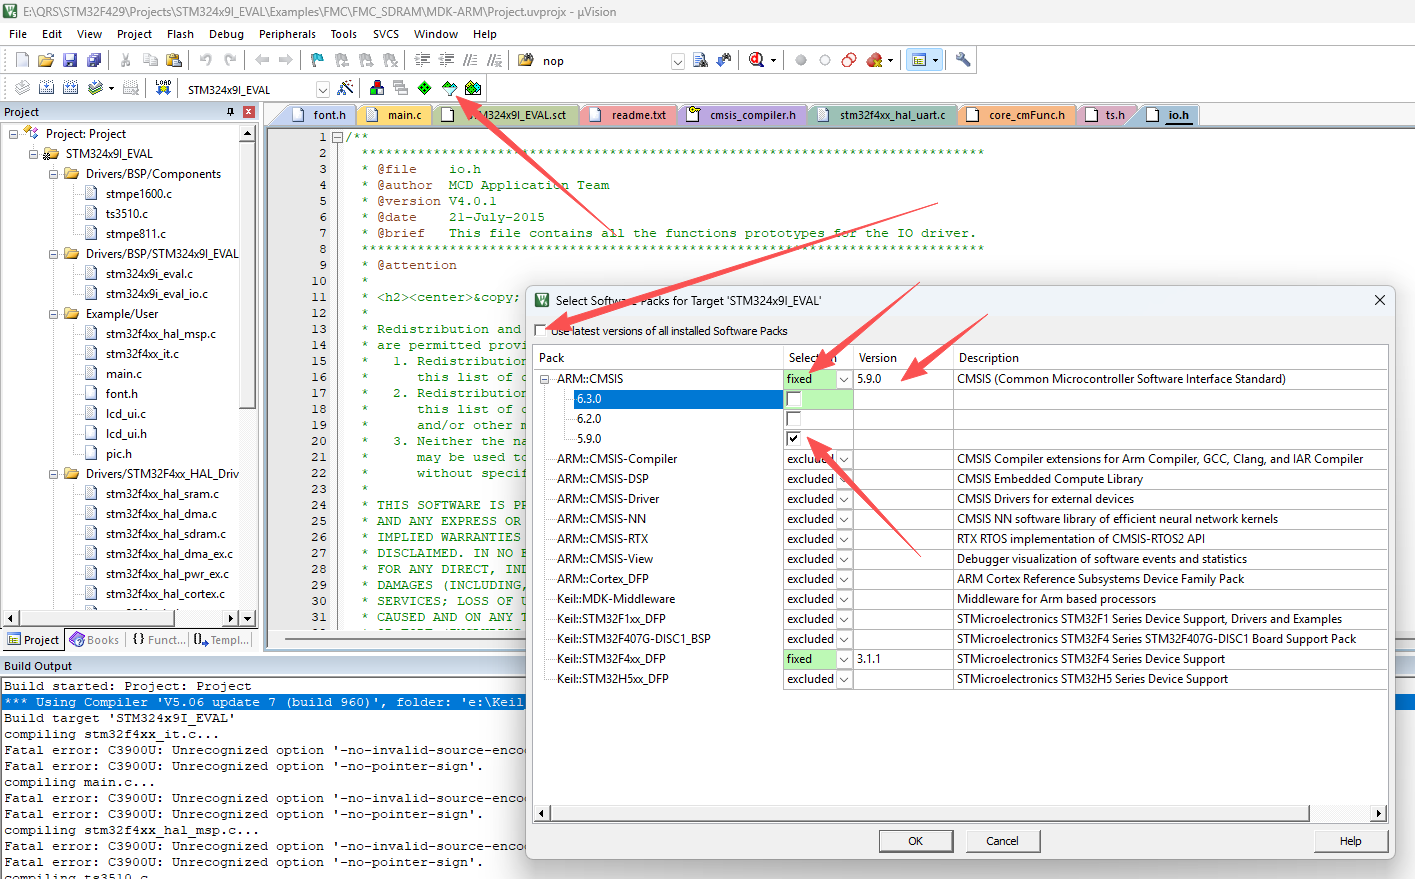
Task: Open selection dropdown for ARM::CMSIS-Driver
Action: click(844, 499)
